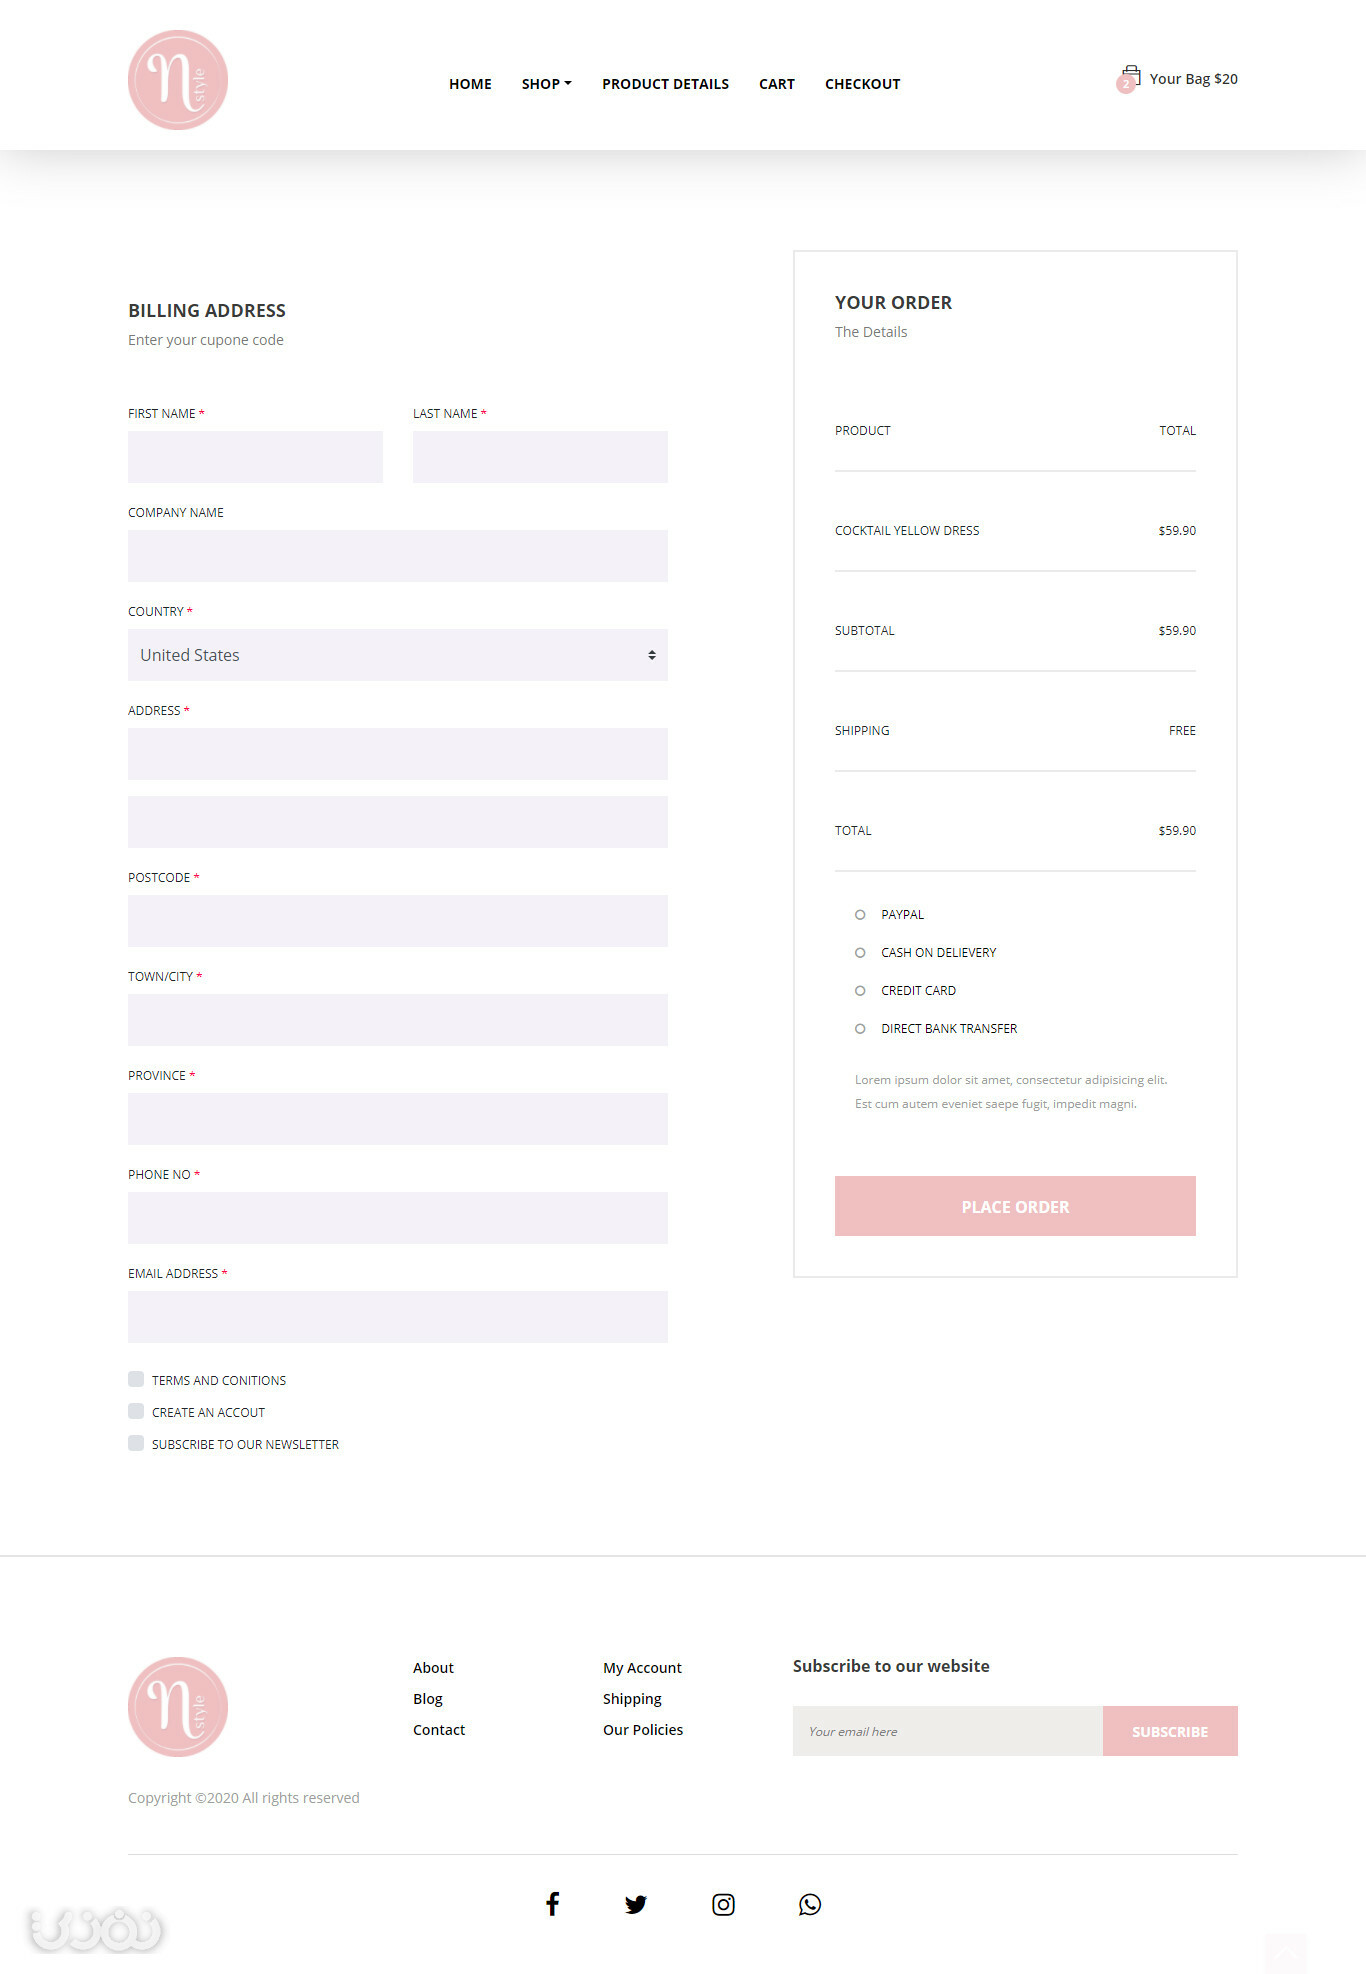
Task: Focus the First Name field
Action: coord(255,457)
